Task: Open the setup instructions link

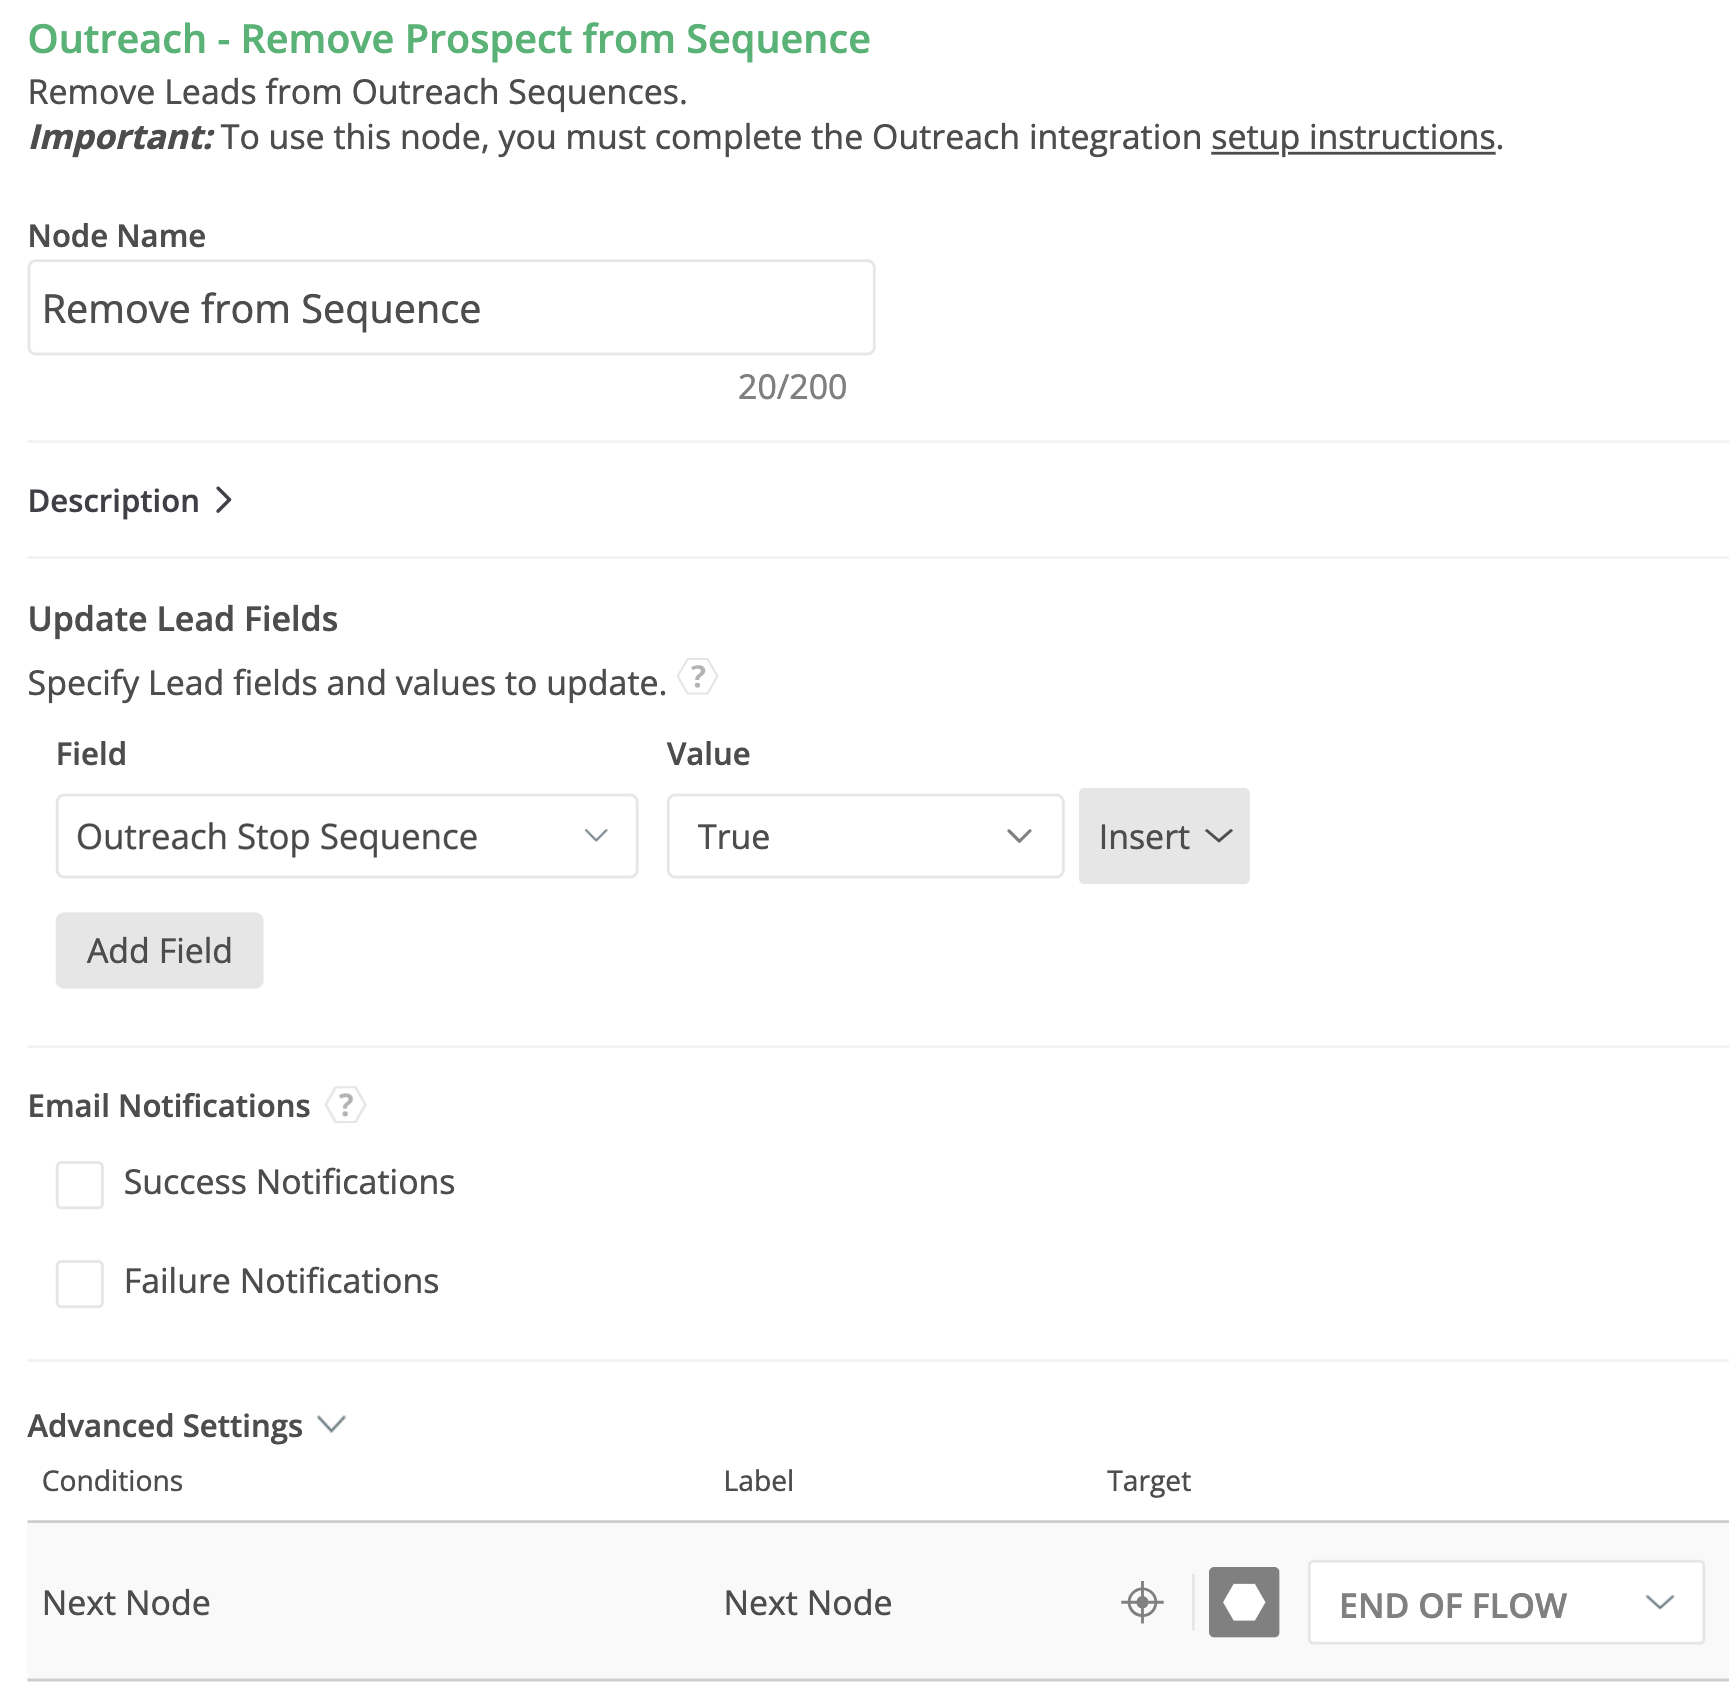Action: coord(1352,137)
